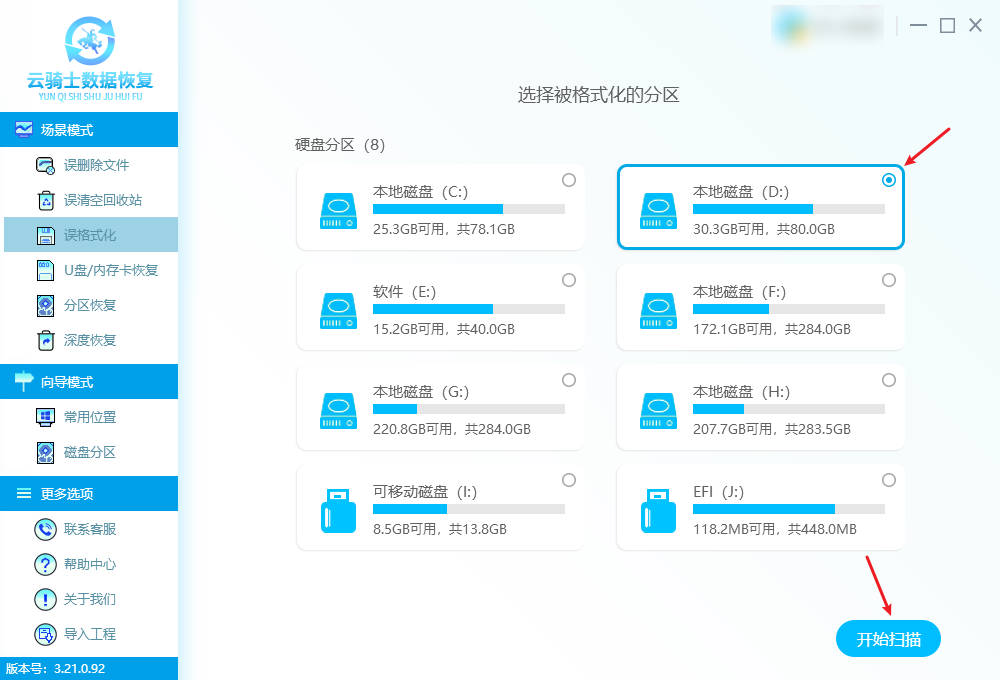
Task: Open the 帮助中心 question mark icon
Action: (45, 564)
